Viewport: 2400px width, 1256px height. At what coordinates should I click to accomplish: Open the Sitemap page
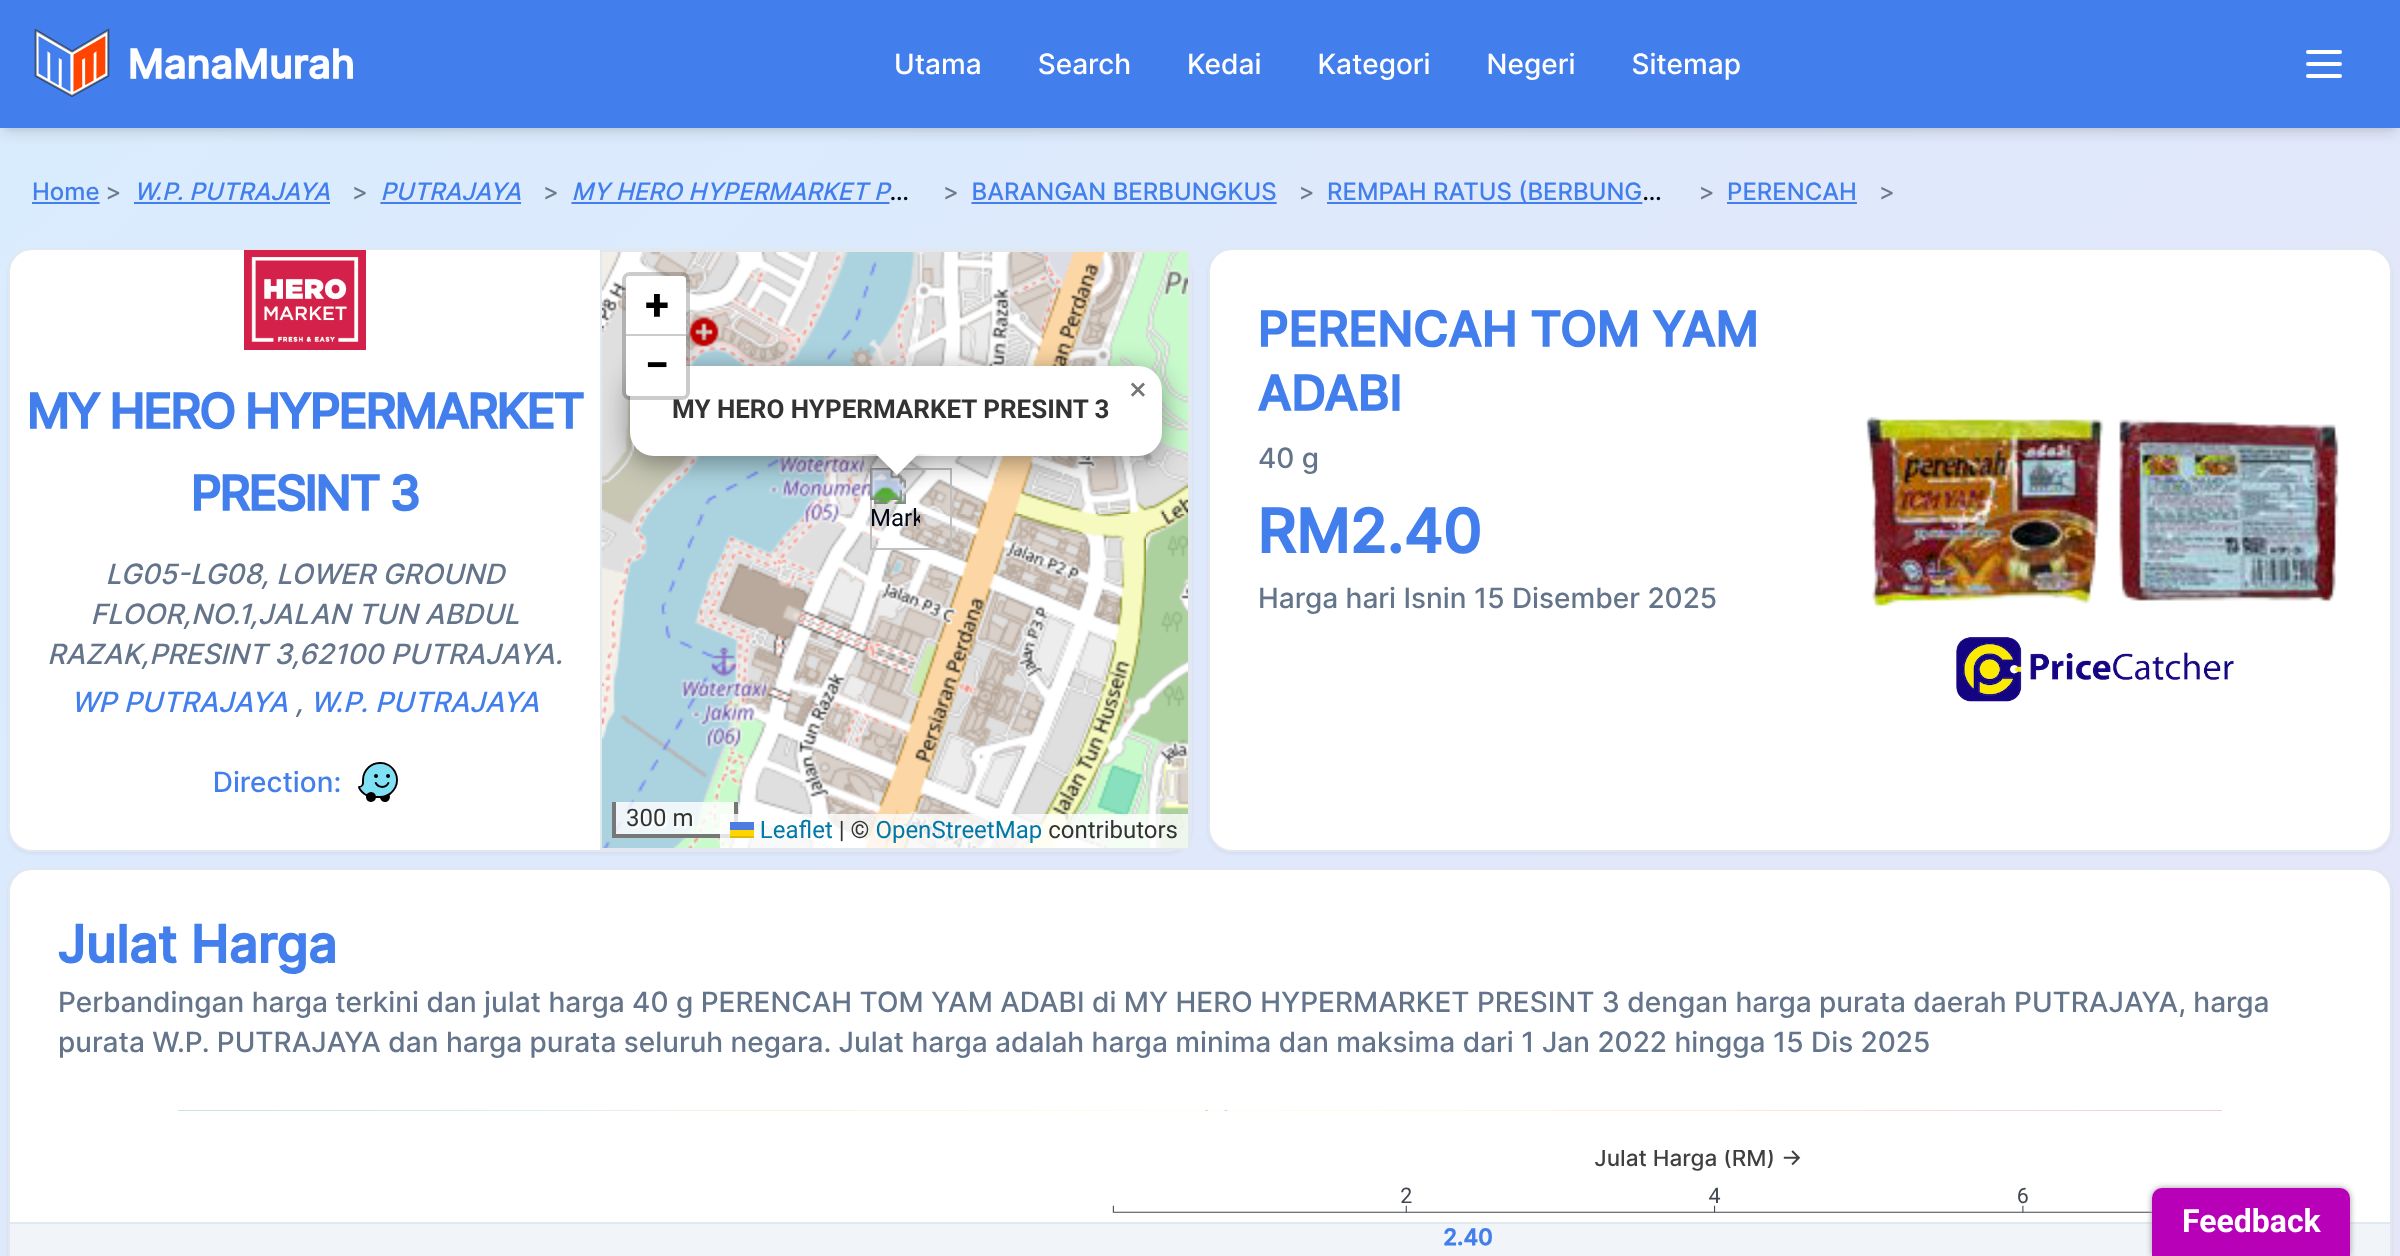pyautogui.click(x=1685, y=64)
